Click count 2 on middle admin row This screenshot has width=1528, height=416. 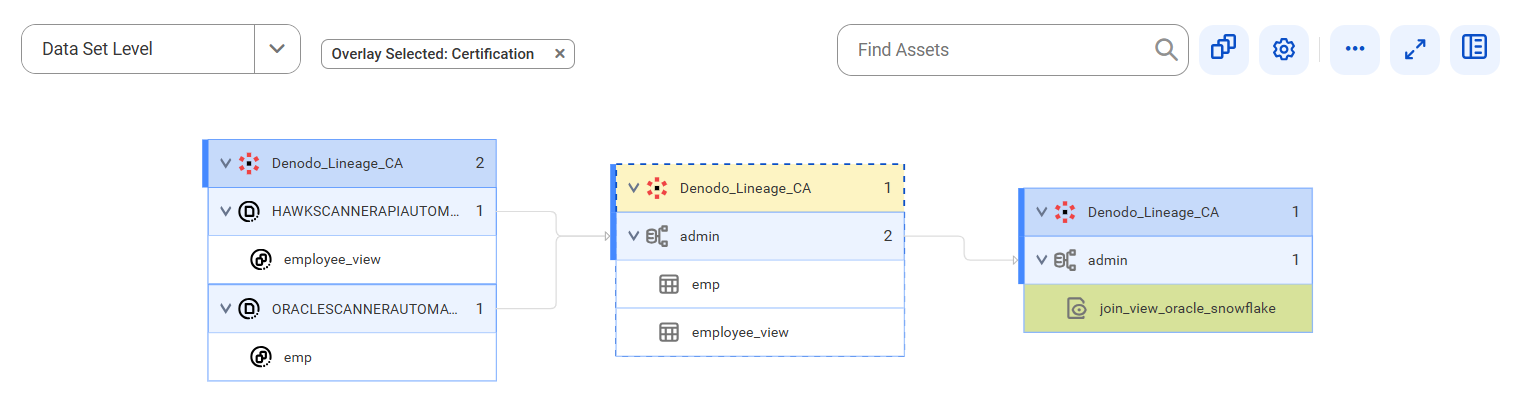pos(888,236)
